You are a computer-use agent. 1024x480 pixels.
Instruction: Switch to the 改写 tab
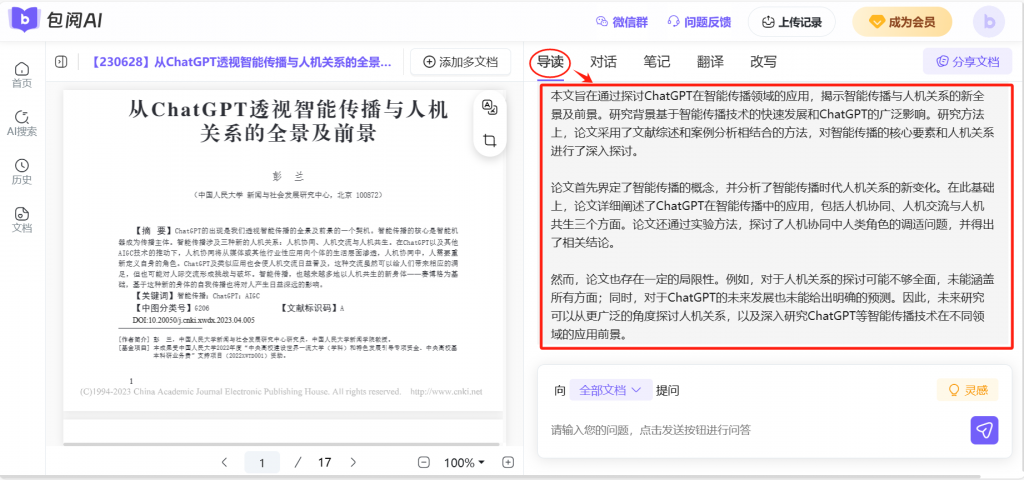763,62
